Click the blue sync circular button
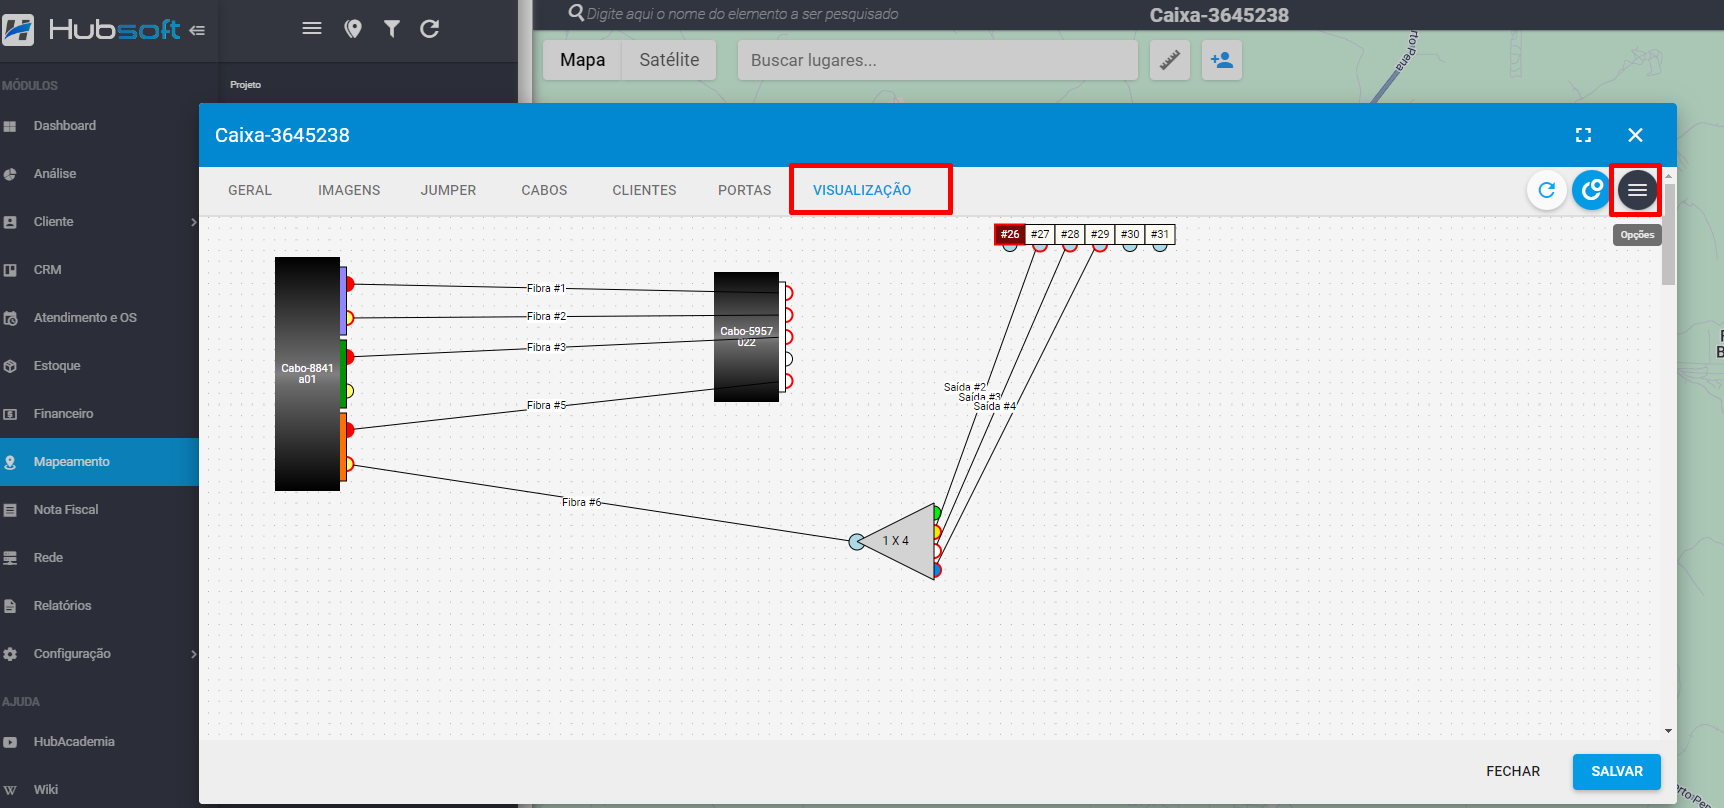The height and width of the screenshot is (808, 1724). pyautogui.click(x=1591, y=190)
